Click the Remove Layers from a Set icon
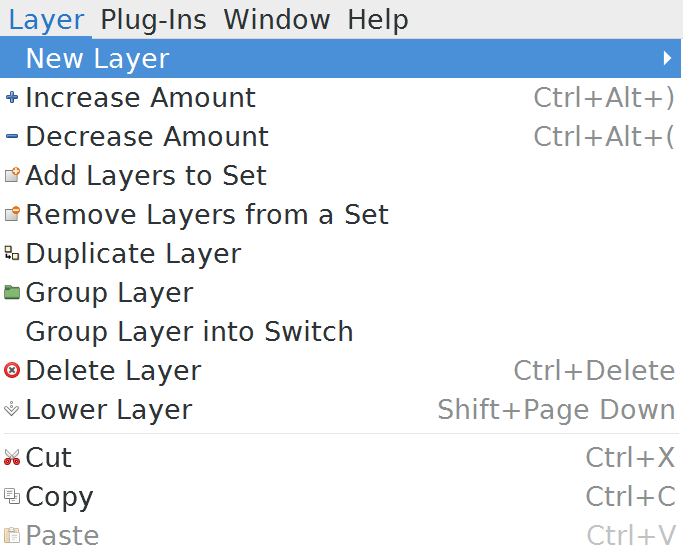This screenshot has height=556, width=683. [12, 215]
